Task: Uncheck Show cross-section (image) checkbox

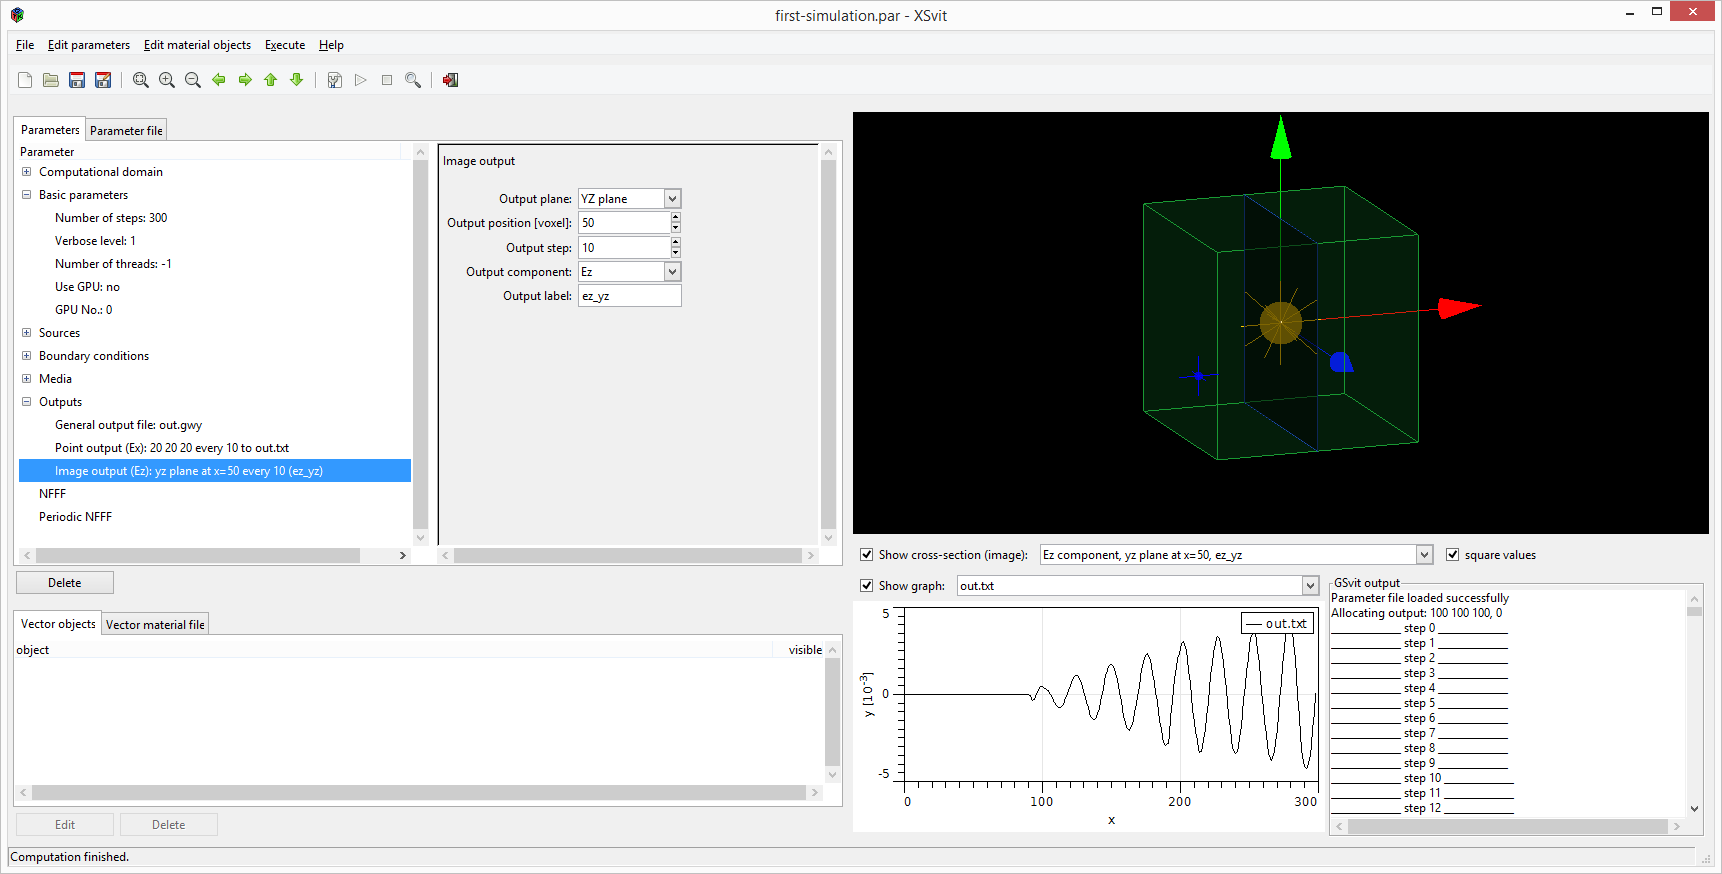Action: coord(867,555)
